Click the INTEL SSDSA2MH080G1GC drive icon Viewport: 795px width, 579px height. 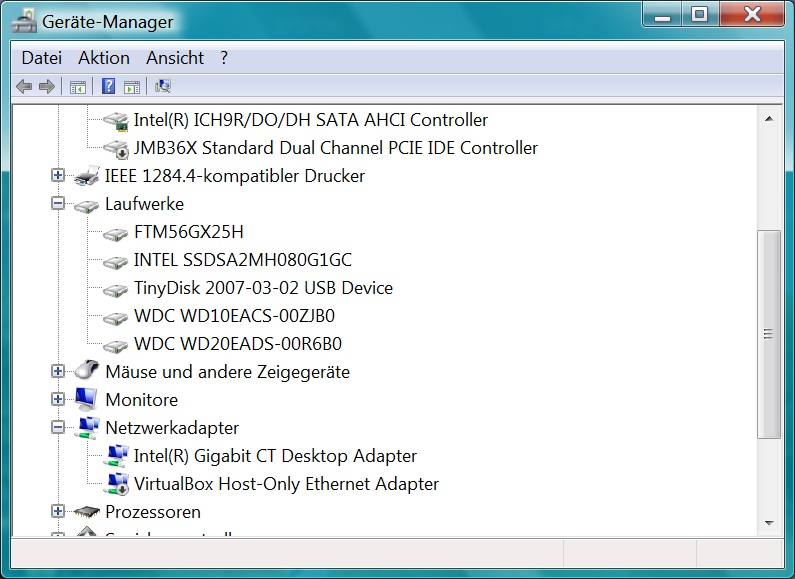coord(116,261)
